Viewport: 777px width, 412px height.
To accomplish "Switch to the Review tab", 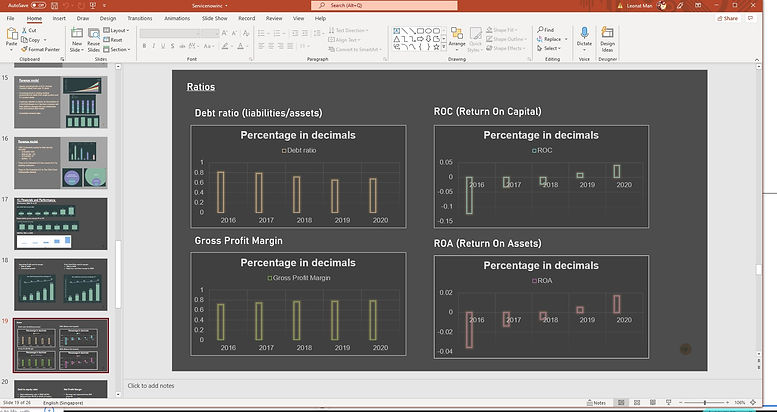I will 274,18.
